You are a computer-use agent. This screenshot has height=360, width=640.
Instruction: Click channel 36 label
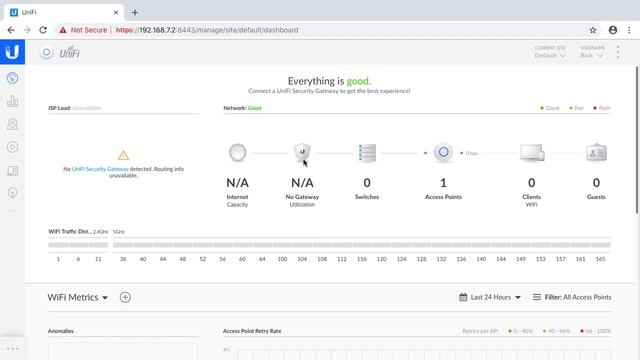pos(123,259)
